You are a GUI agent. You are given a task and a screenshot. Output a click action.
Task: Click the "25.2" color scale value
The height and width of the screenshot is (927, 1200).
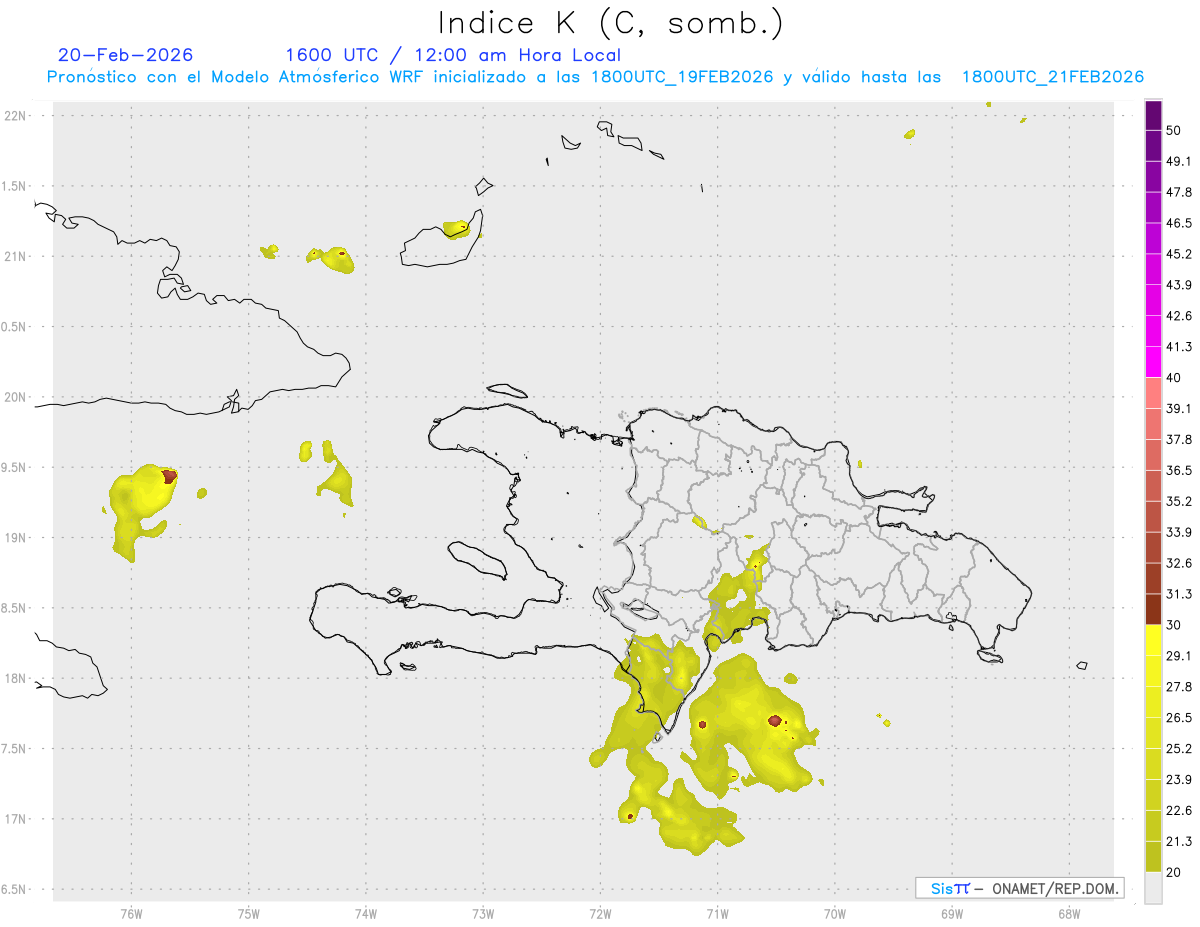click(1179, 748)
